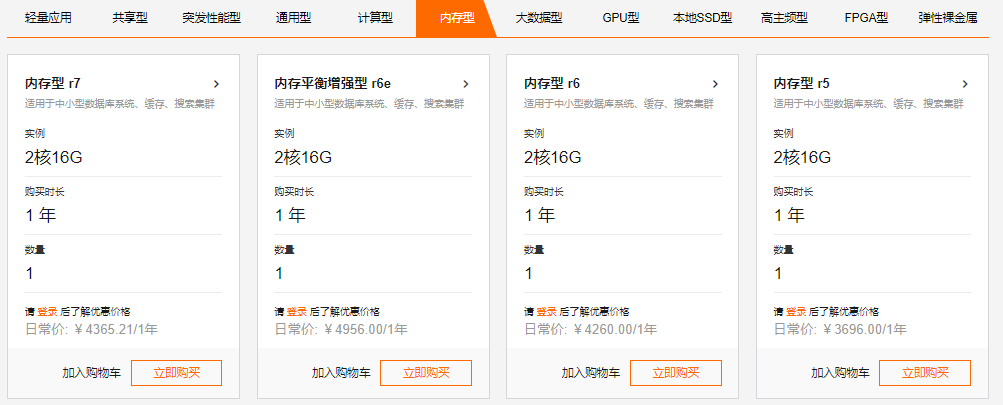1003x405 pixels.
Task: Click the price ¥ 4956.00/1年
Action: click(x=366, y=330)
